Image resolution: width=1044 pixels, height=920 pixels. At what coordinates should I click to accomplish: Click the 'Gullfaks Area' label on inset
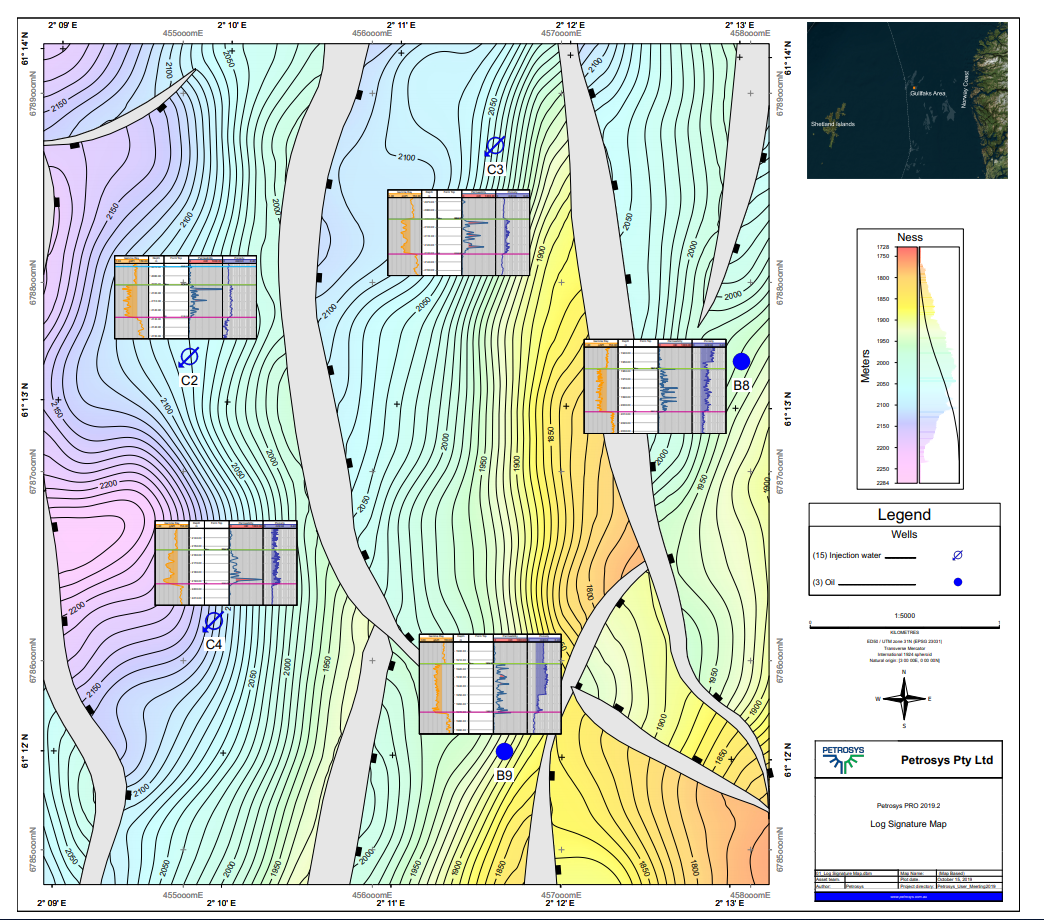927,93
